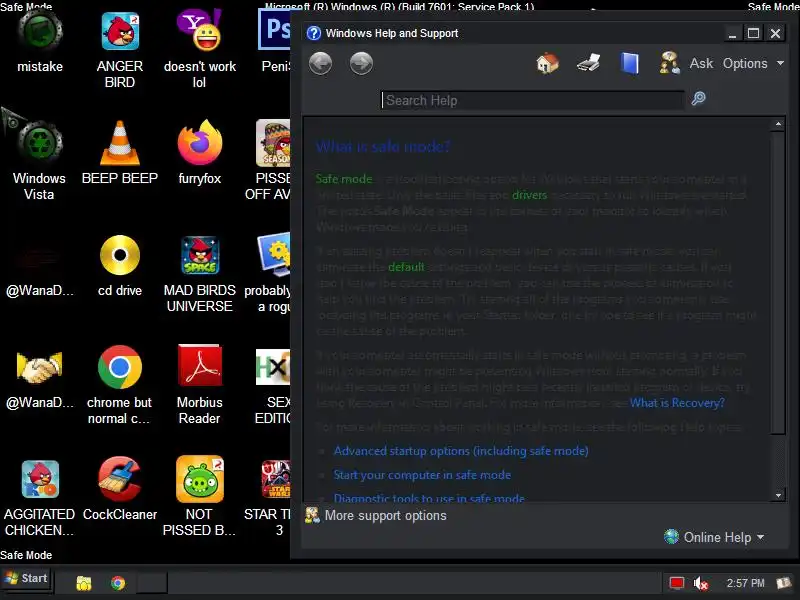Browse Help contents via book icon
800x600 pixels.
[630, 64]
